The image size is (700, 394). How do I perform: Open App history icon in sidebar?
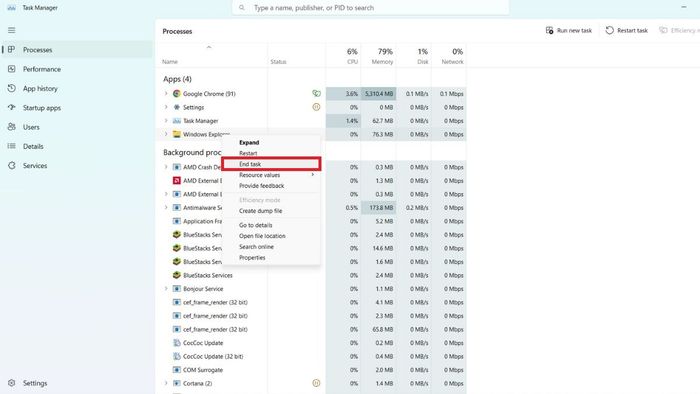pyautogui.click(x=12, y=88)
